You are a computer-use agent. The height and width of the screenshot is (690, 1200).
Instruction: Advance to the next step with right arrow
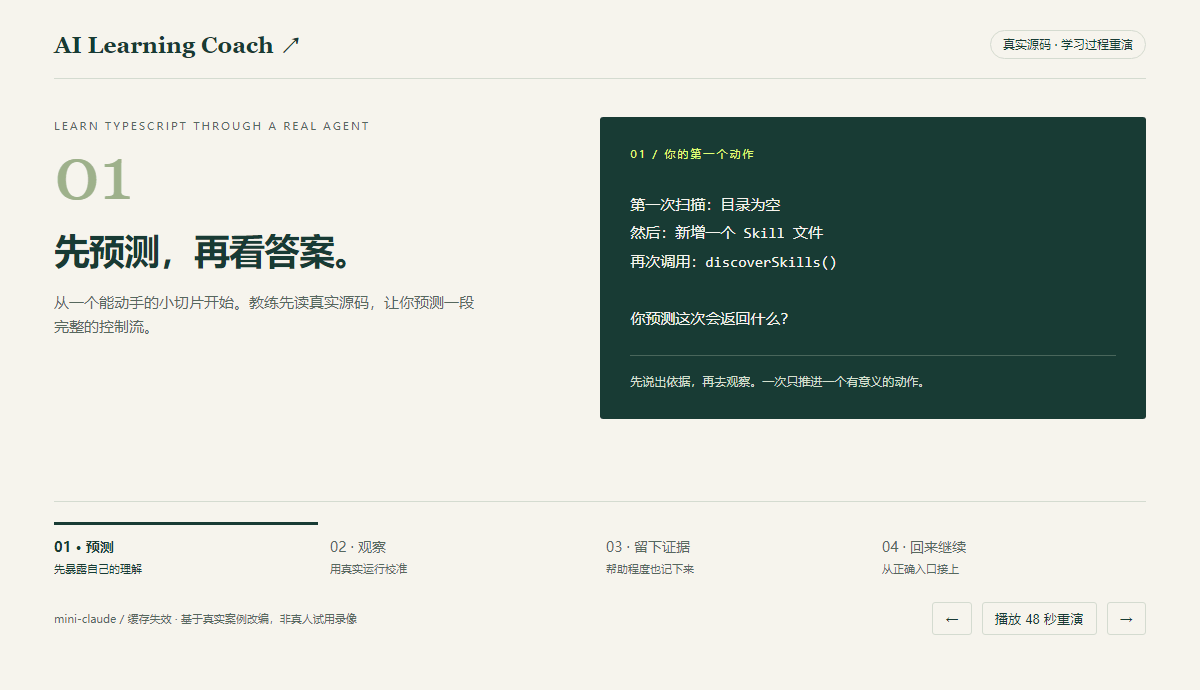(1126, 619)
